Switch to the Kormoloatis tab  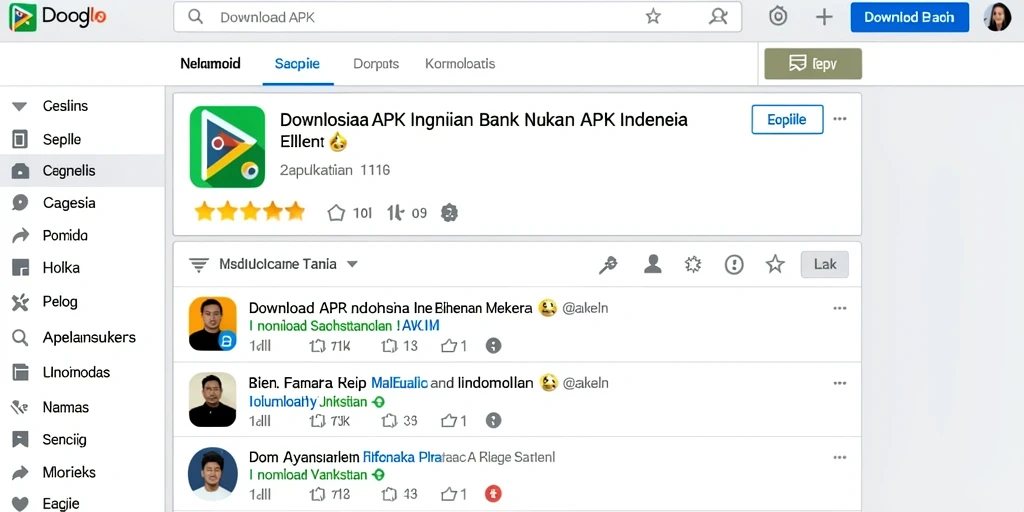click(460, 64)
